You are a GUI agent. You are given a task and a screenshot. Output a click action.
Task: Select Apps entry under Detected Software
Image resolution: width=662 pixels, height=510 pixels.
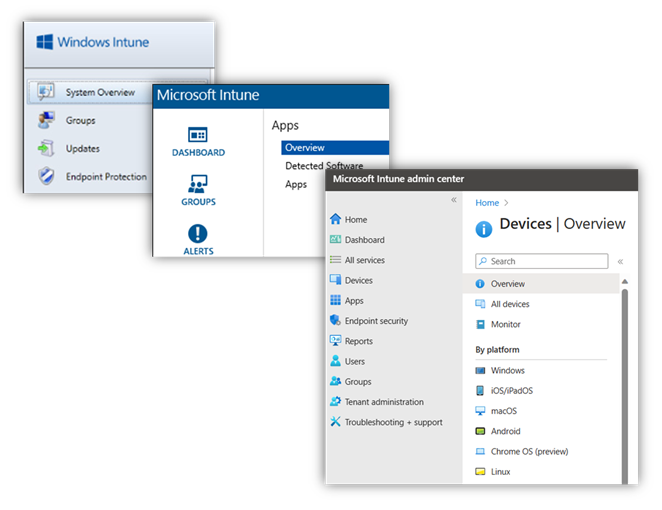[x=296, y=184]
